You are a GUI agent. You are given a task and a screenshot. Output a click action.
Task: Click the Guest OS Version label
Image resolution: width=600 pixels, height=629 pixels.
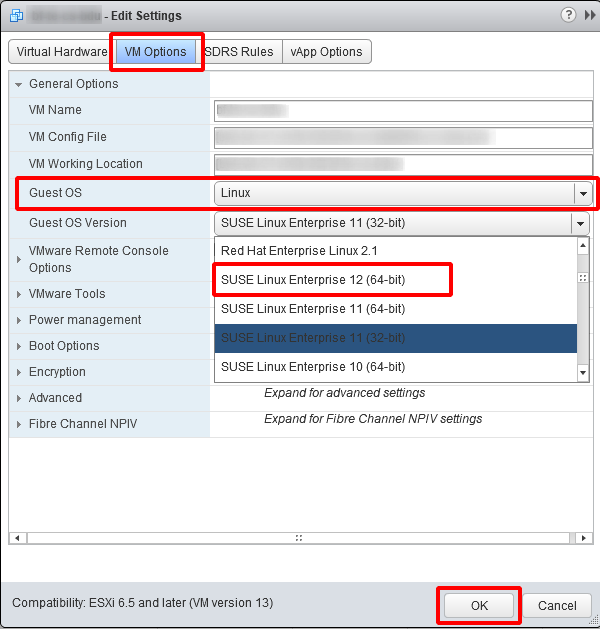(x=78, y=223)
